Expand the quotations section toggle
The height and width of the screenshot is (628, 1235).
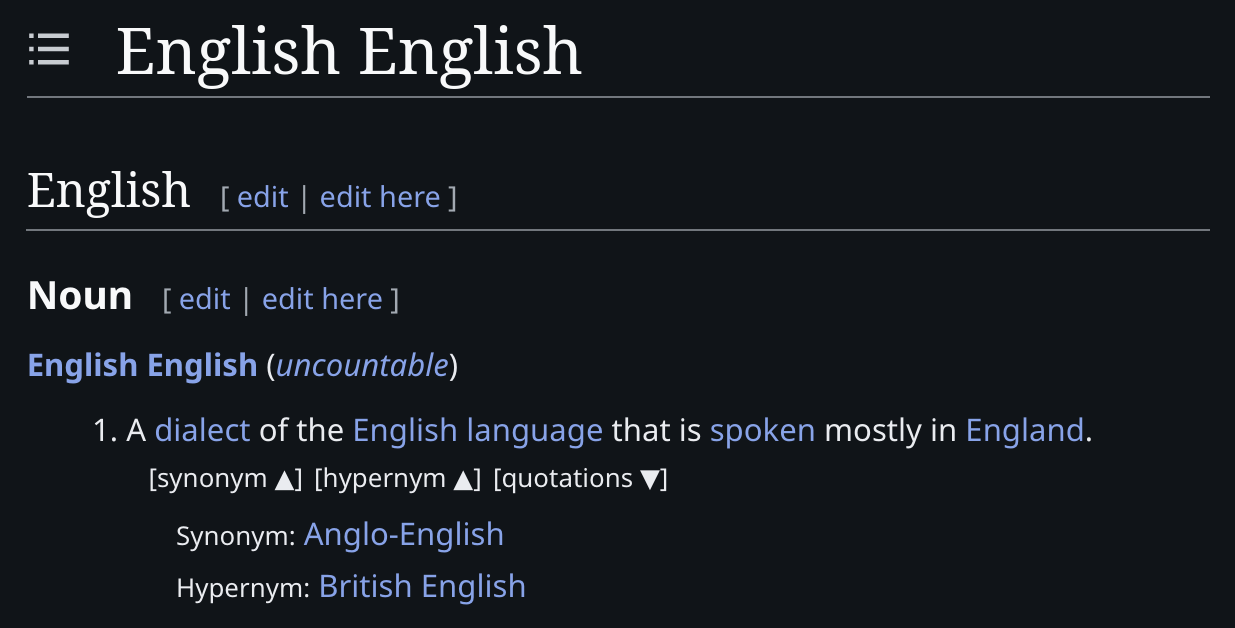click(580, 479)
